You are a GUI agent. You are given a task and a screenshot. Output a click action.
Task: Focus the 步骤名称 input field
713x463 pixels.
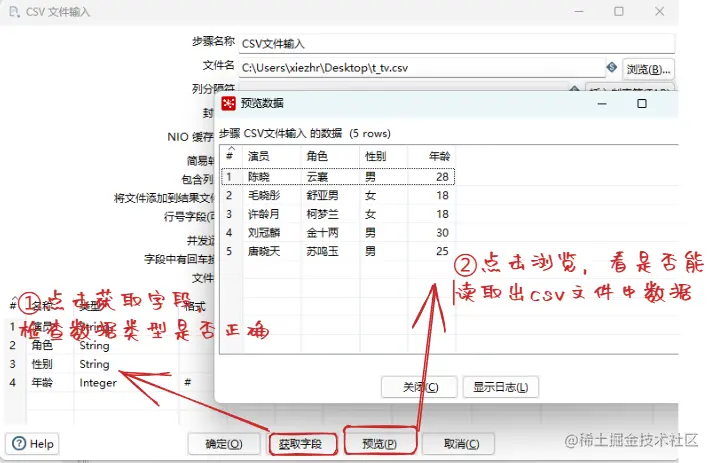(456, 44)
